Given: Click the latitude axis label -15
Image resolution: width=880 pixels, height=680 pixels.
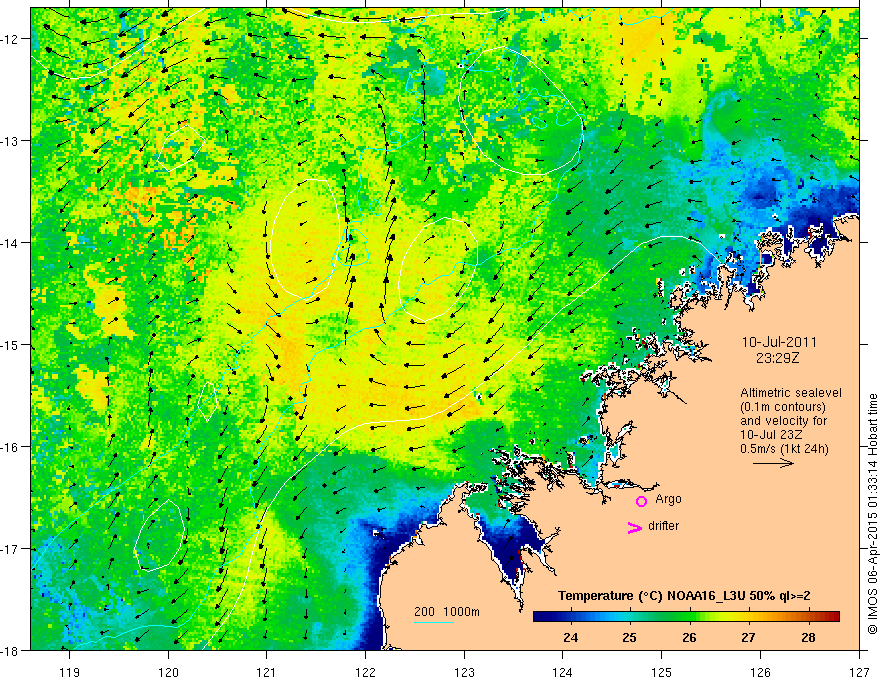Looking at the screenshot, I should [11, 344].
